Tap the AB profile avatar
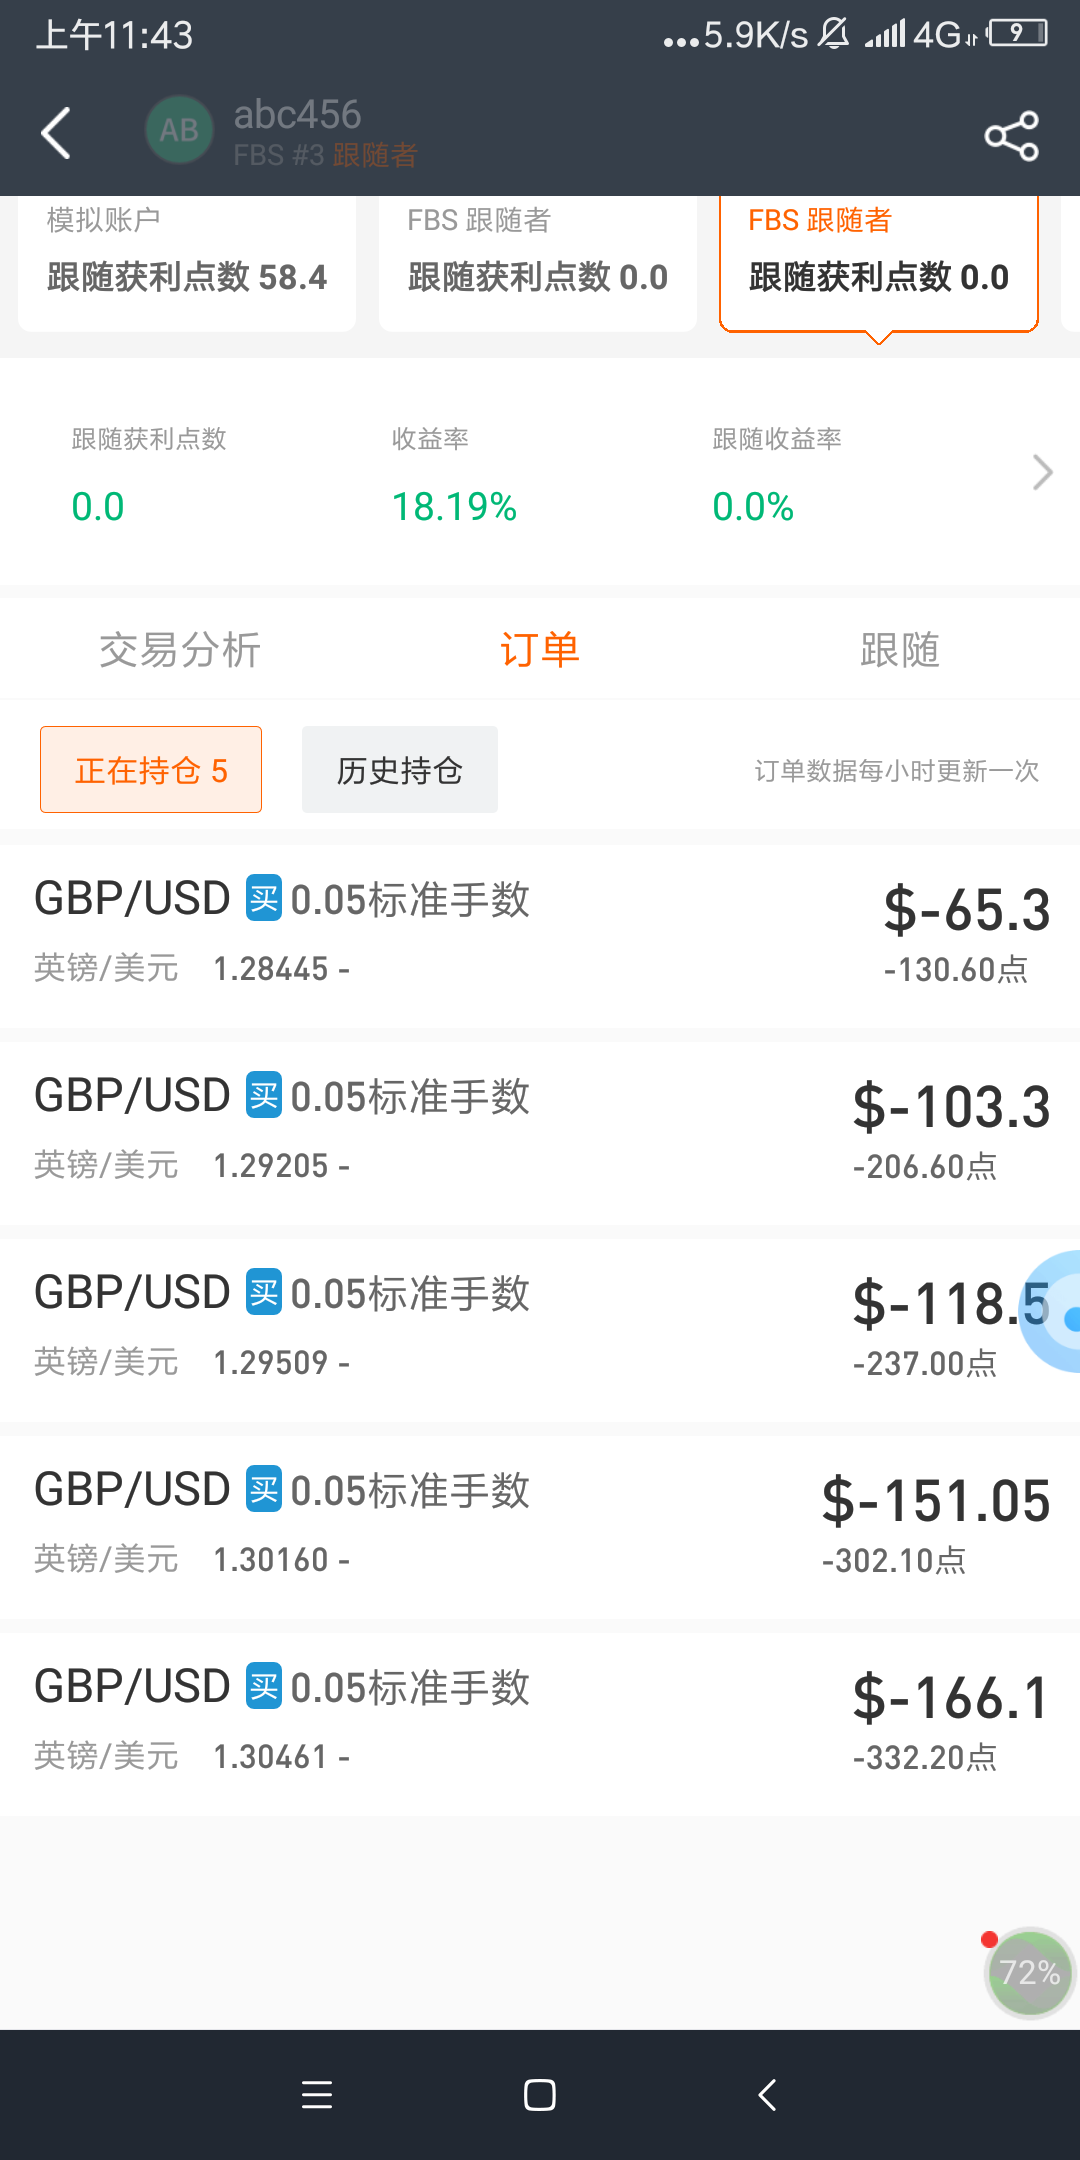 [x=179, y=130]
